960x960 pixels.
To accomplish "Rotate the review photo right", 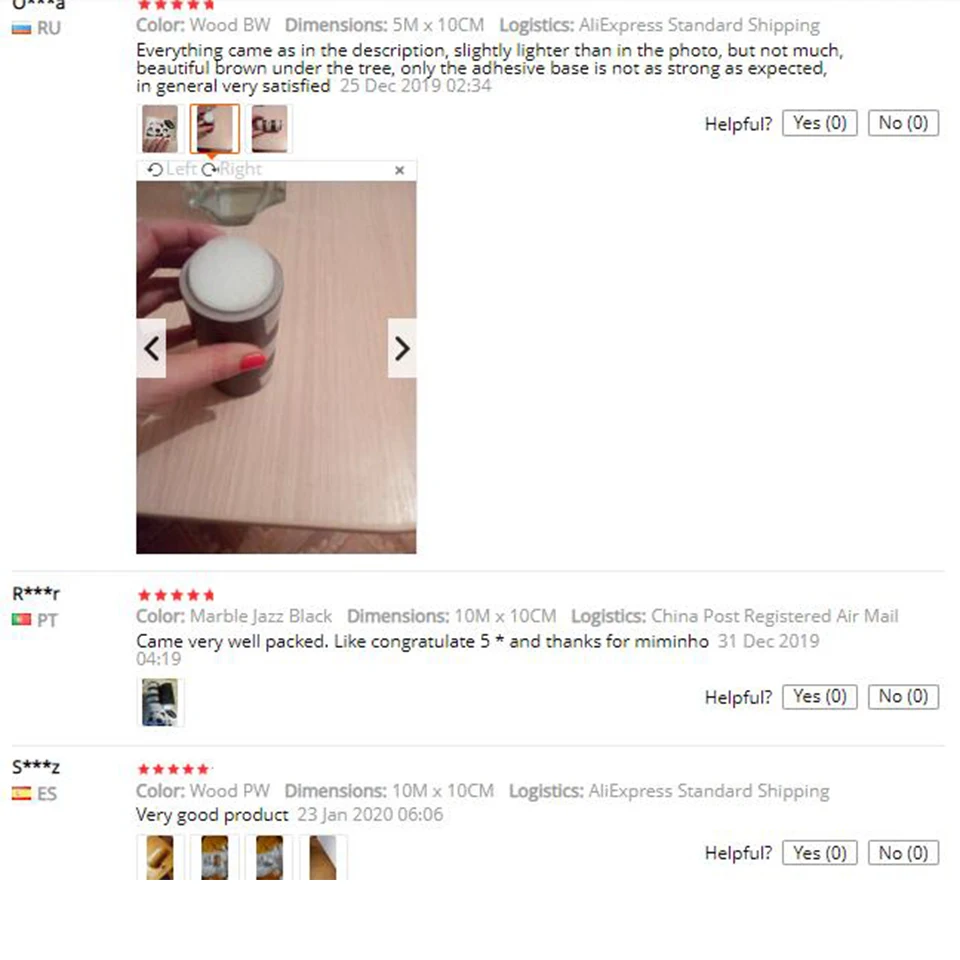I will tap(232, 169).
